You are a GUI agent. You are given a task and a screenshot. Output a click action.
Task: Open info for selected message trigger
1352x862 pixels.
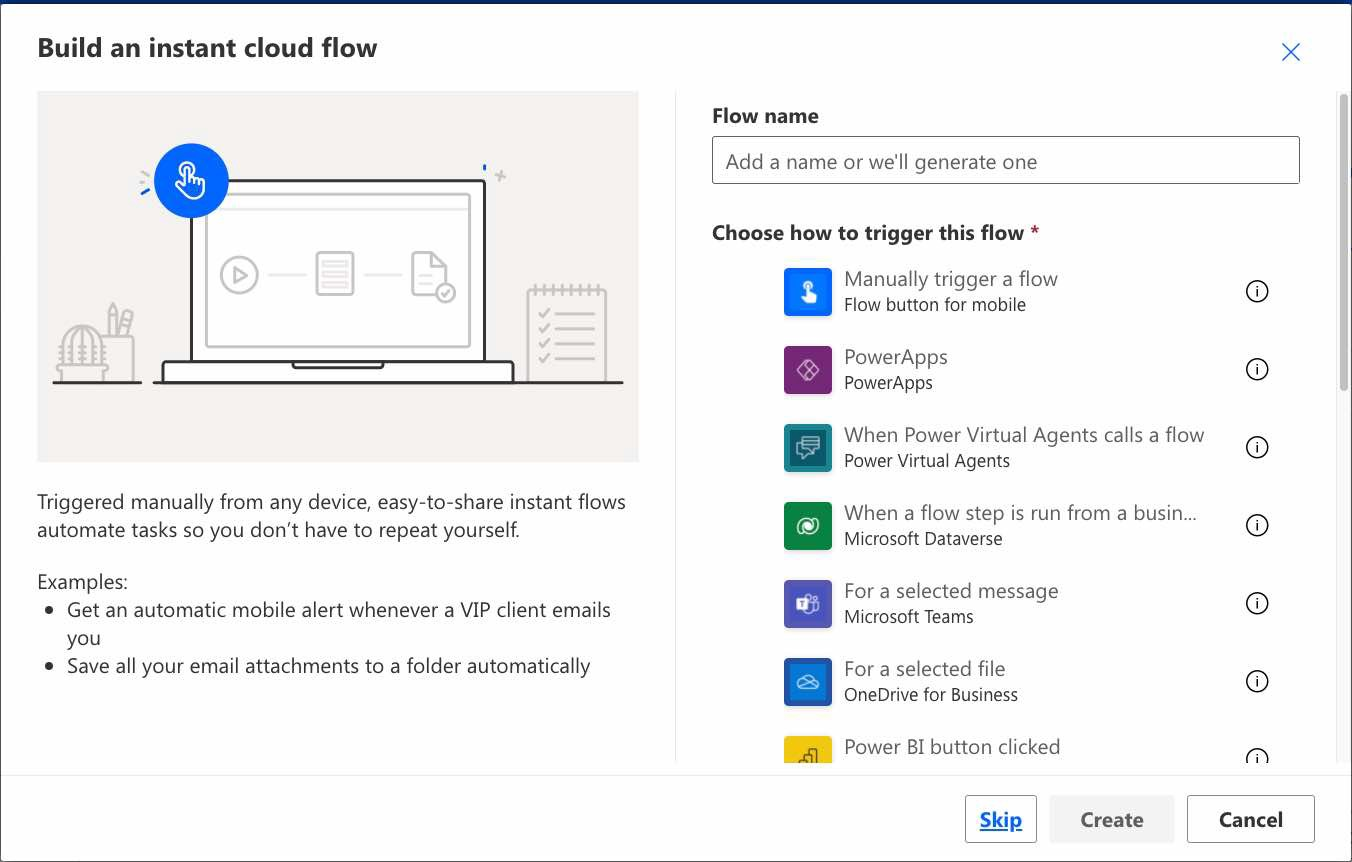(x=1257, y=603)
